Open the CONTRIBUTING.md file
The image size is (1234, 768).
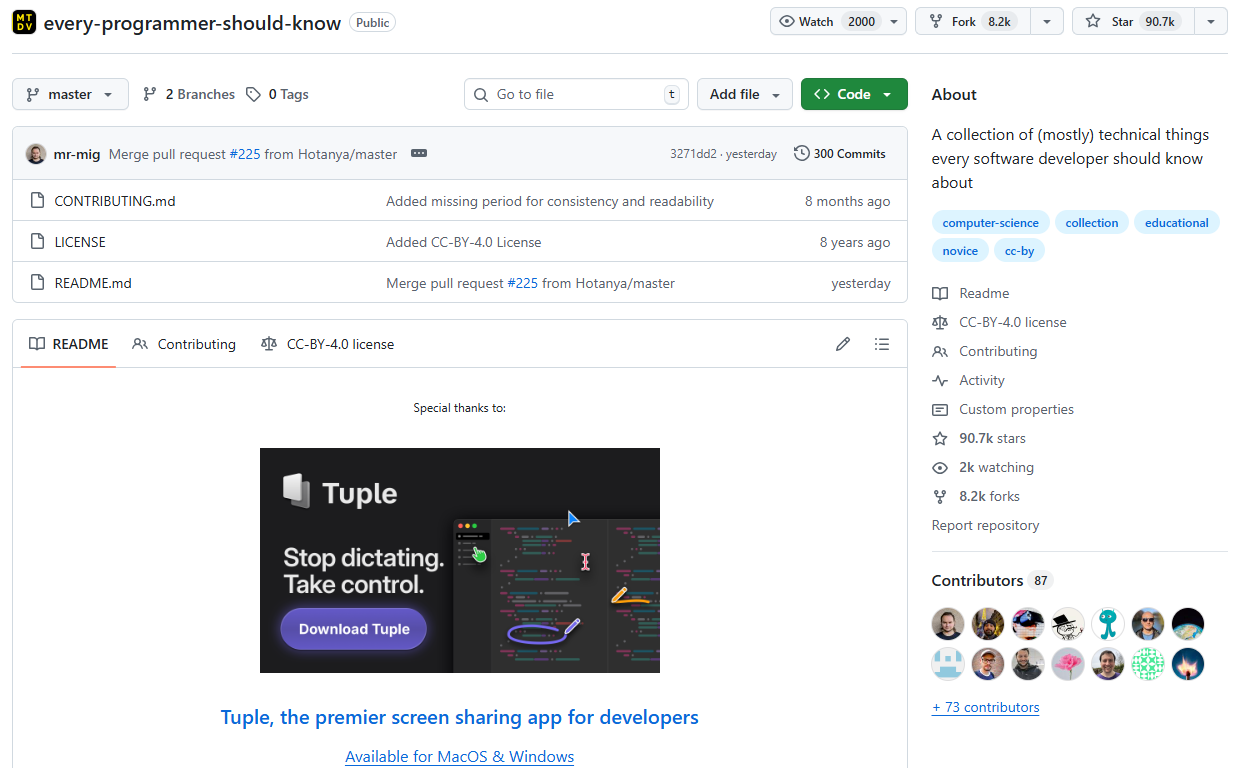click(x=115, y=201)
